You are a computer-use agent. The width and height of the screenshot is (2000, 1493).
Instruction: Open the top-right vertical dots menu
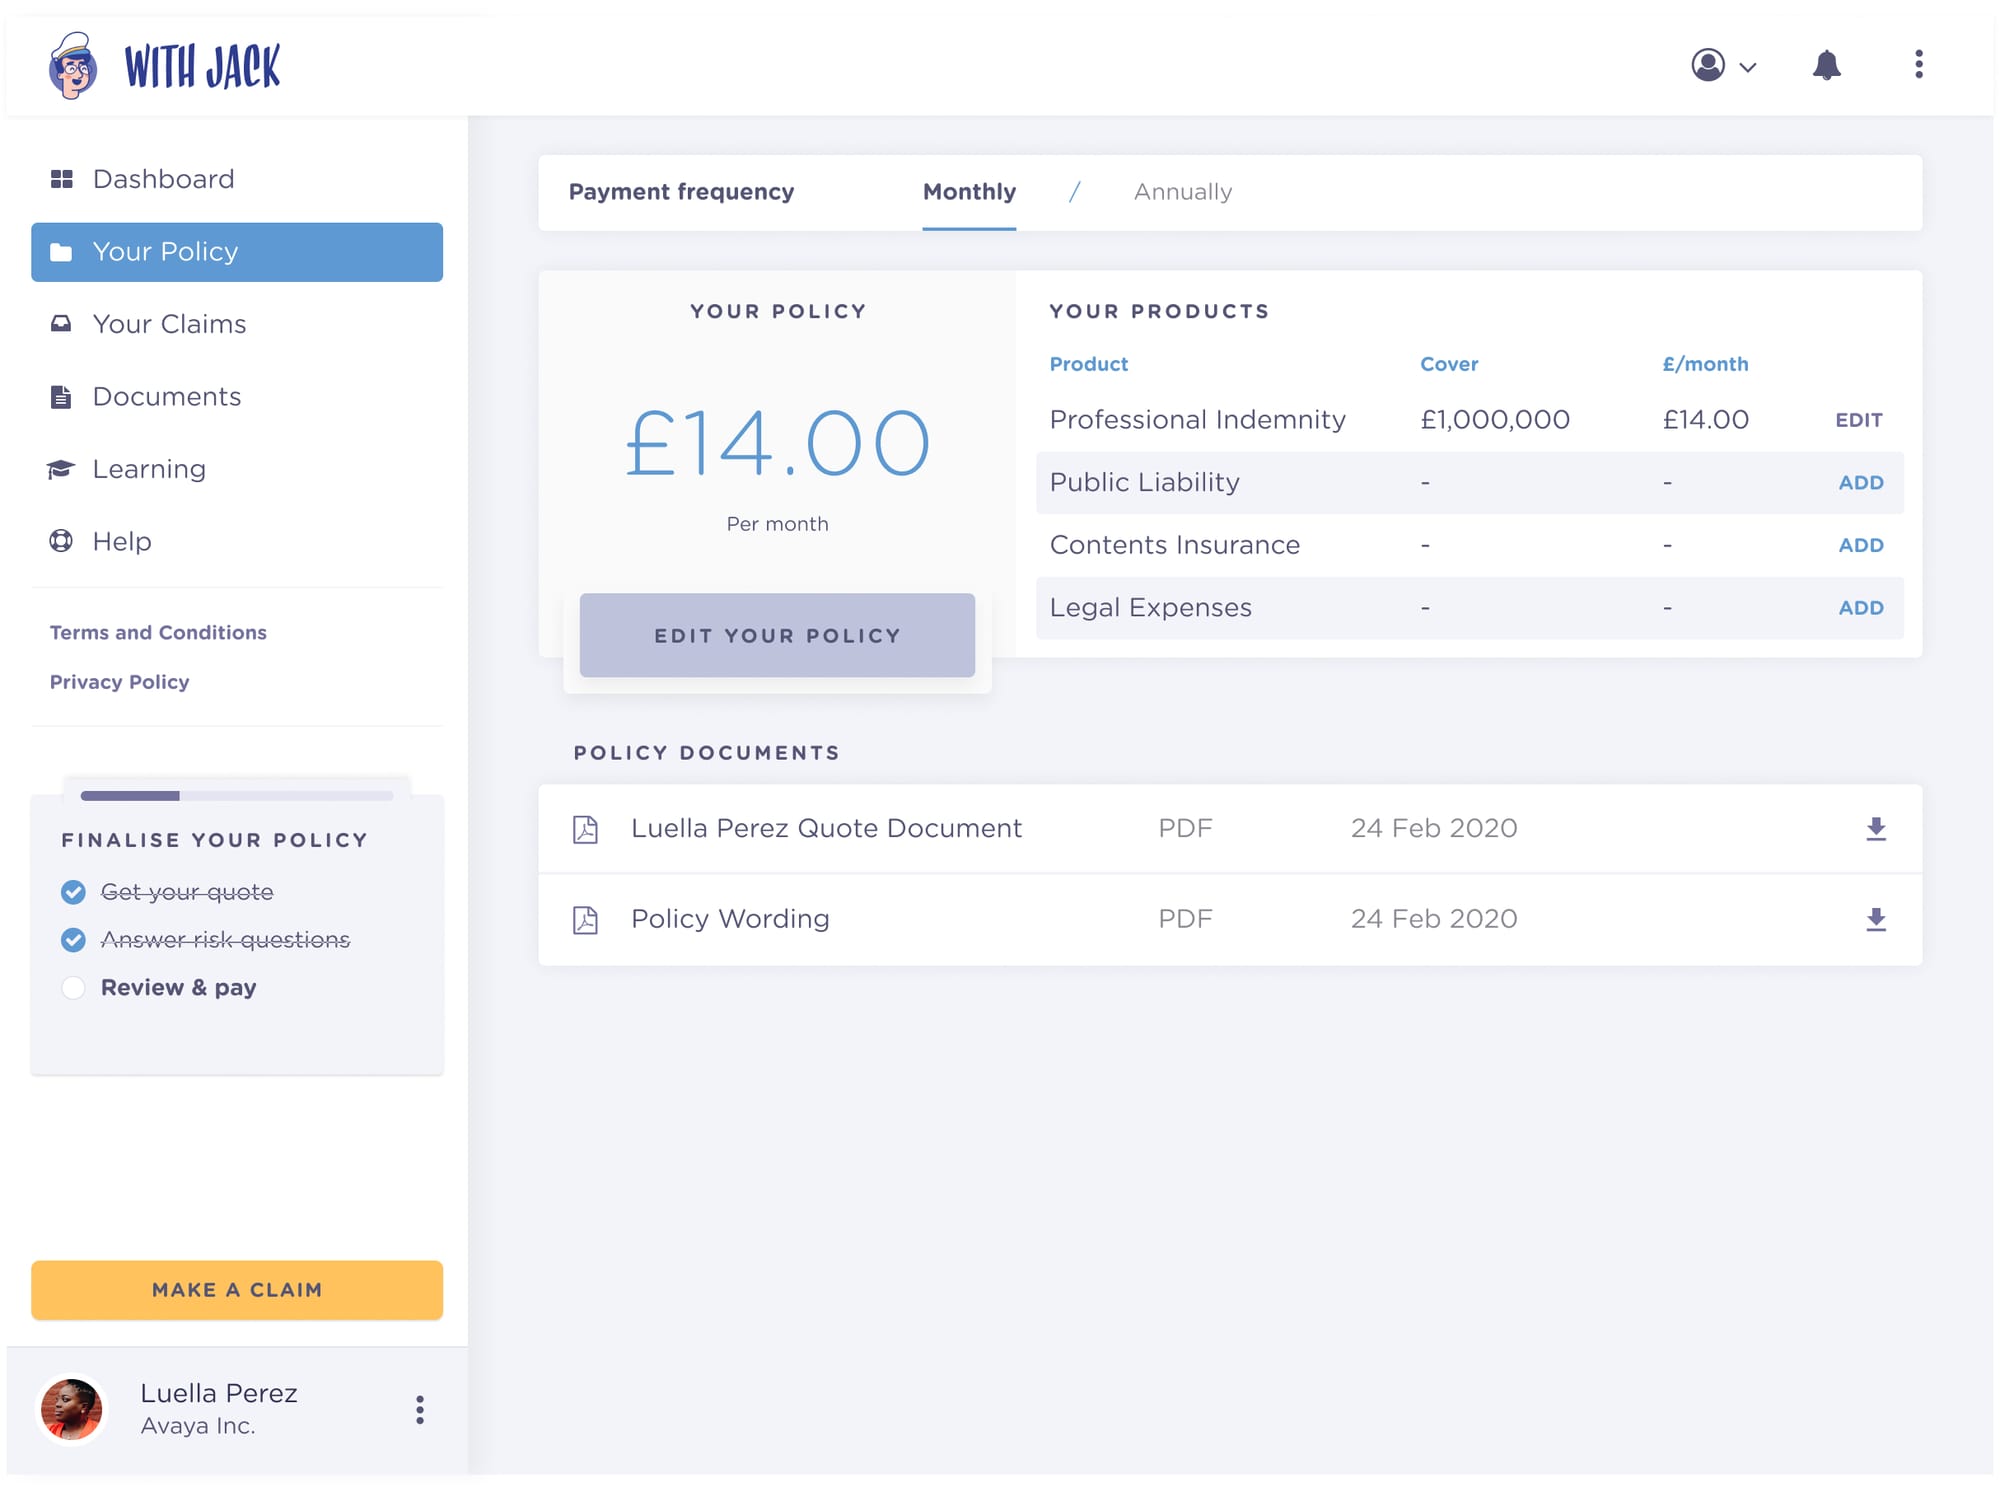(x=1917, y=65)
